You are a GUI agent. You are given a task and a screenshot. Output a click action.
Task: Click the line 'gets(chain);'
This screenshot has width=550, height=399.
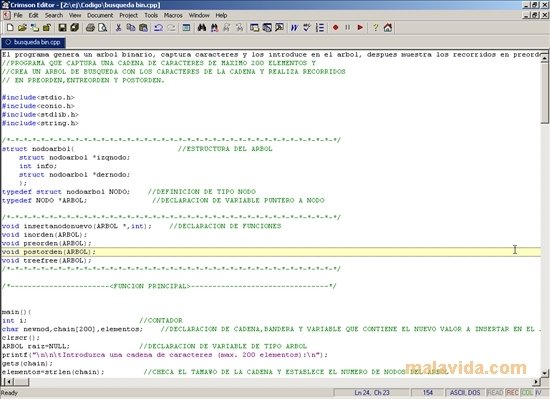(x=27, y=363)
